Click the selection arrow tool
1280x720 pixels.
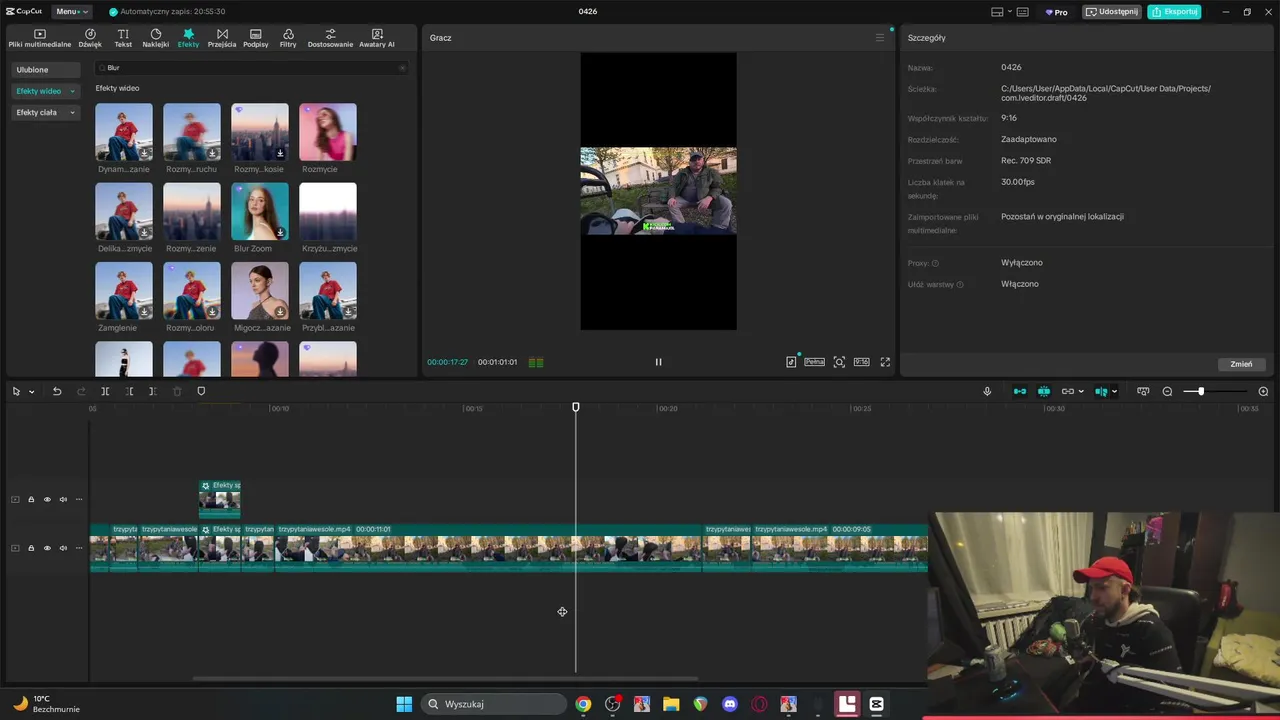[x=16, y=391]
